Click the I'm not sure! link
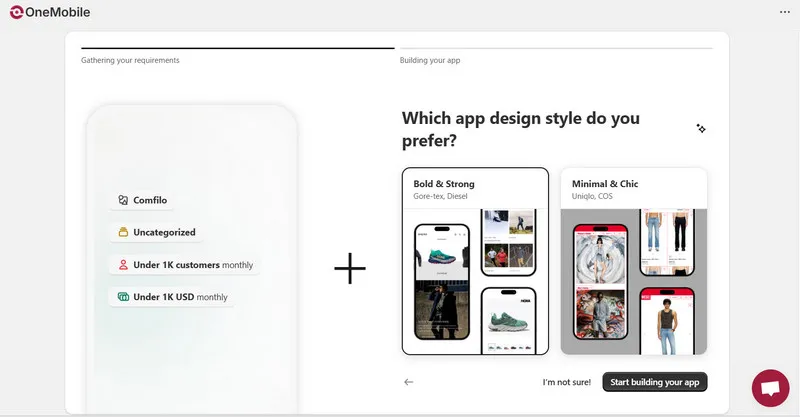Image resolution: width=800 pixels, height=417 pixels. coord(566,382)
